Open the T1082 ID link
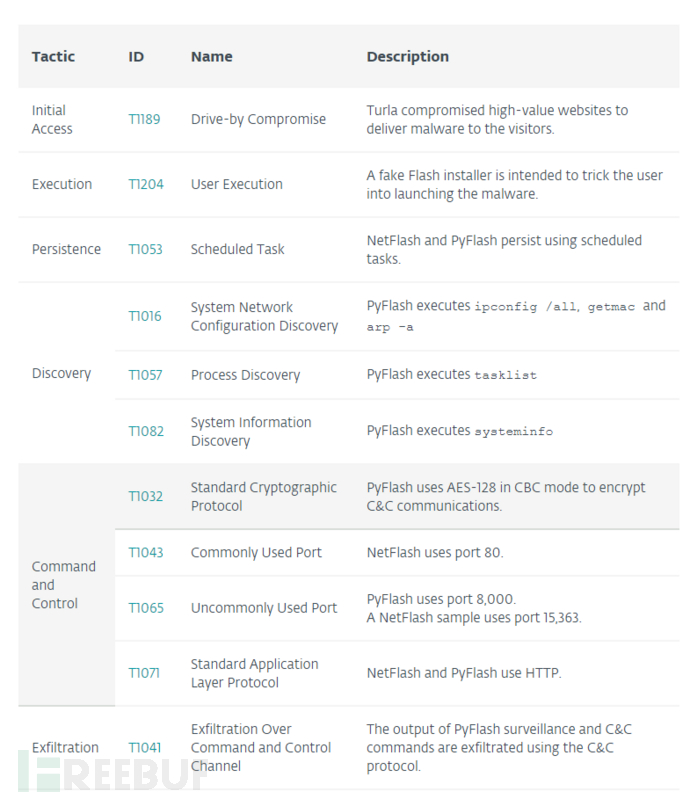 [145, 432]
